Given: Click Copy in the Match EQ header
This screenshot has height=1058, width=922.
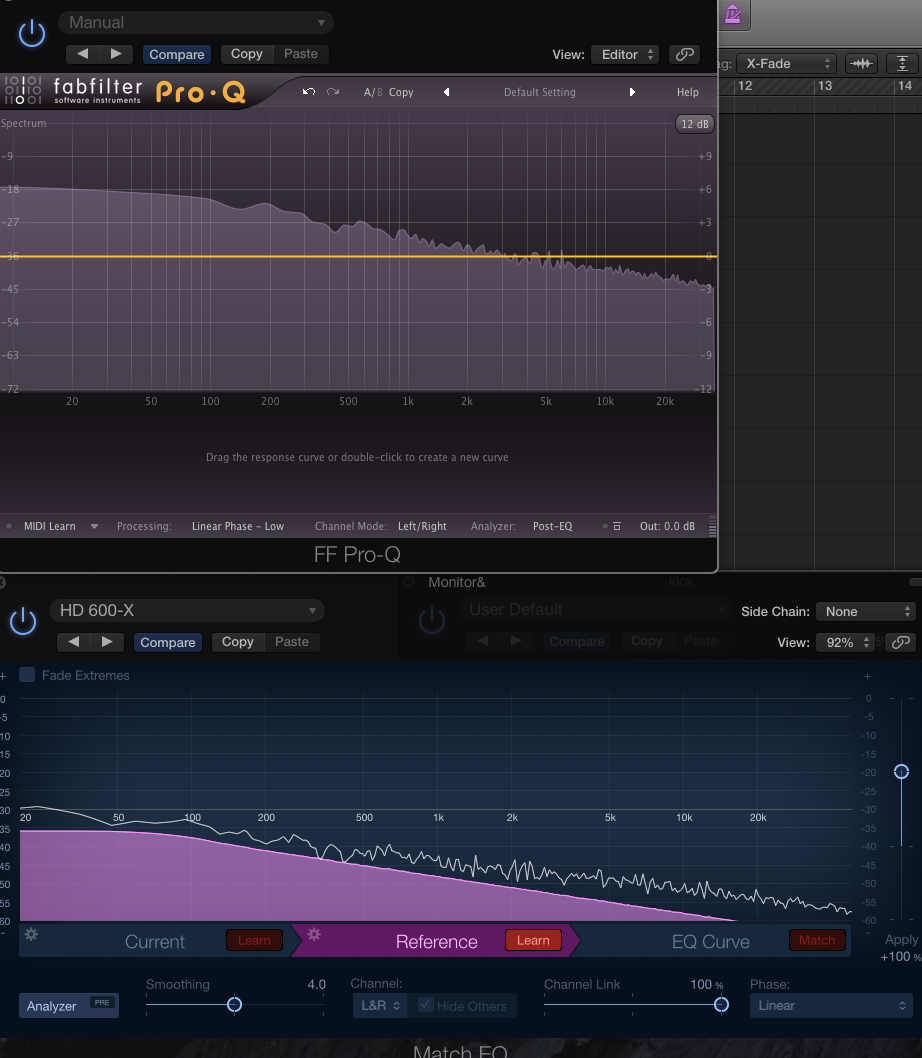Looking at the screenshot, I should point(238,642).
